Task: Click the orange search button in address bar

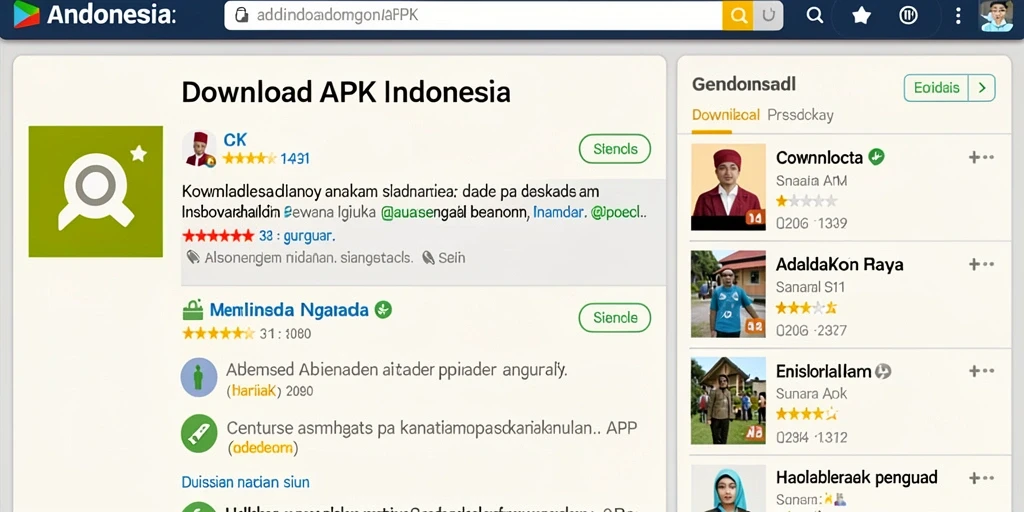Action: [x=738, y=16]
